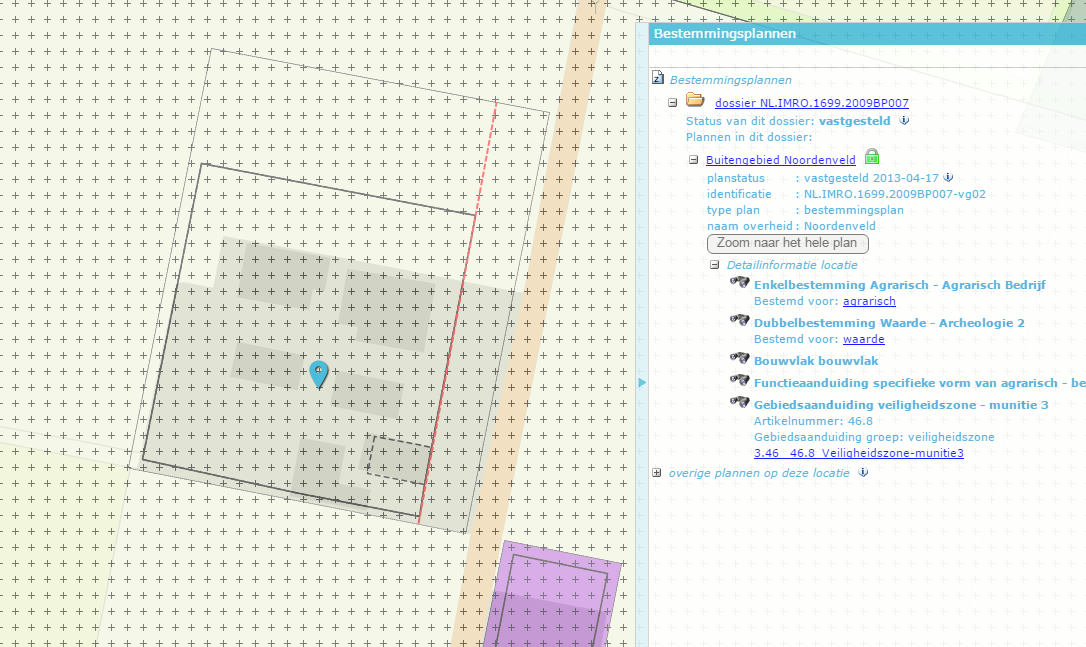This screenshot has width=1086, height=647.
Task: Click the Artikelnummer: 46.8 text
Action: [813, 421]
